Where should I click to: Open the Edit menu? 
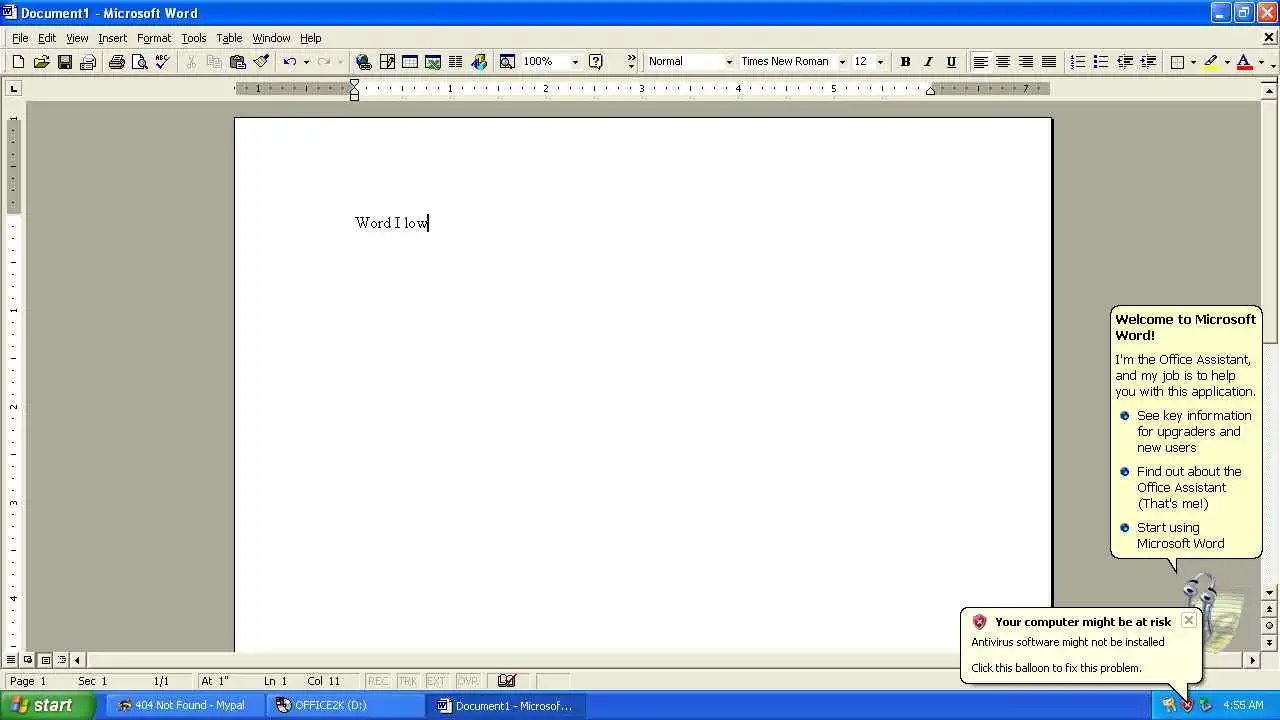[47, 38]
